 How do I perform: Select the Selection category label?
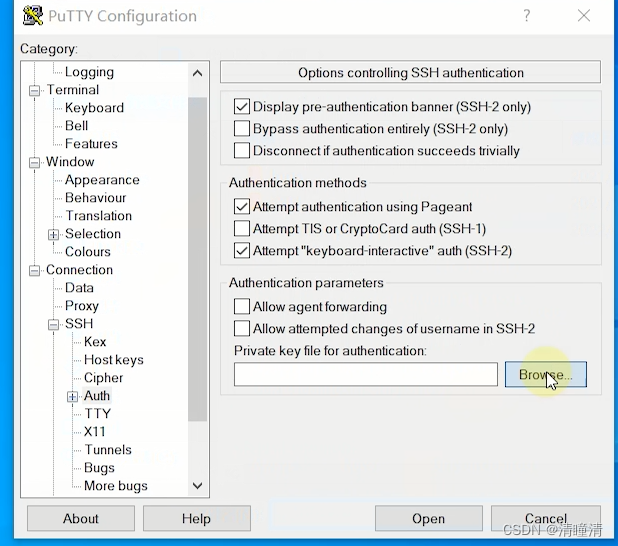tap(93, 234)
